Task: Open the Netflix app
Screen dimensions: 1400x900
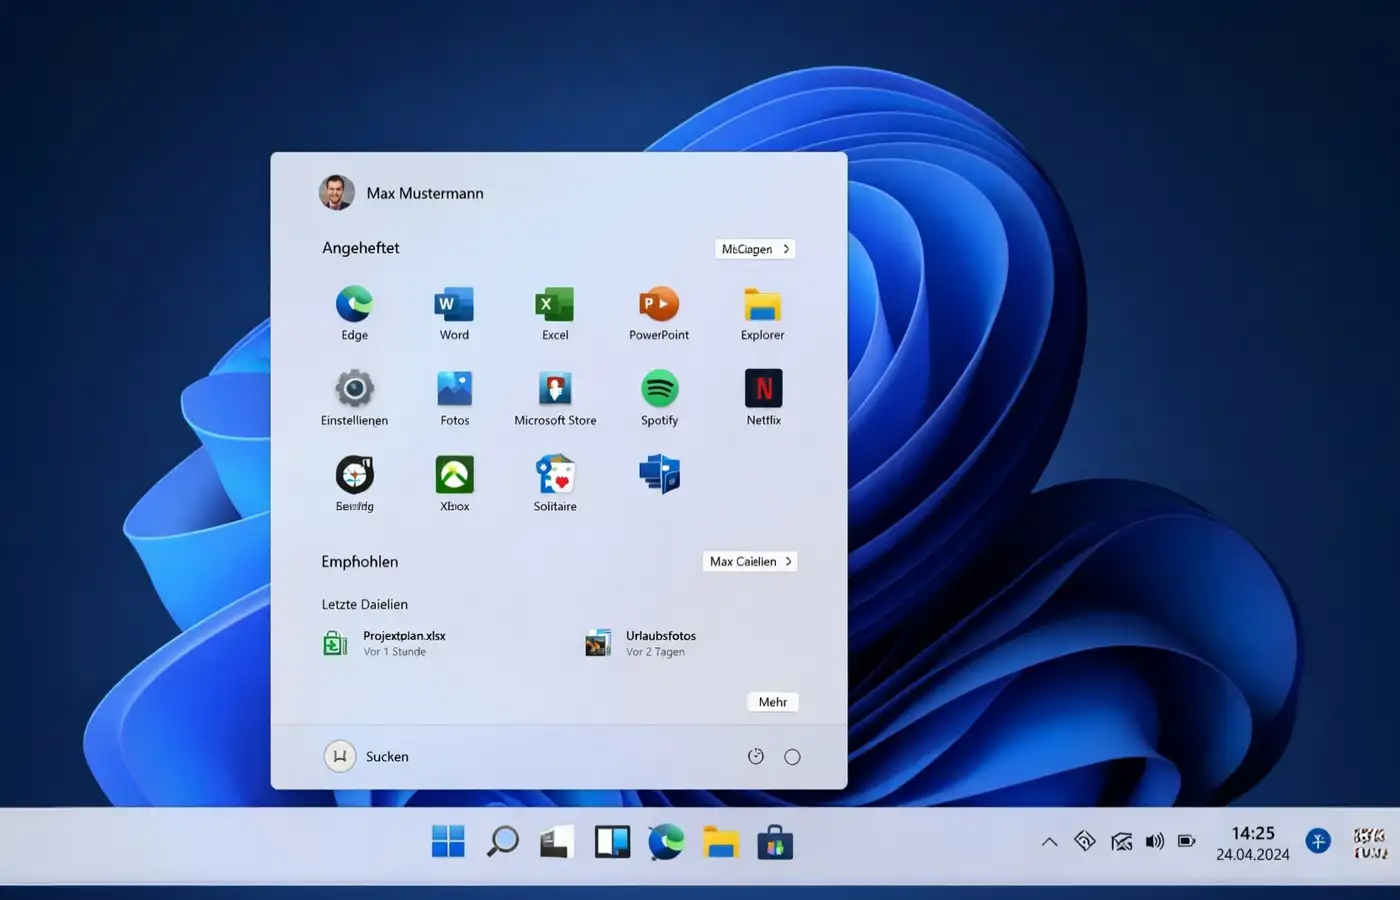Action: click(764, 389)
